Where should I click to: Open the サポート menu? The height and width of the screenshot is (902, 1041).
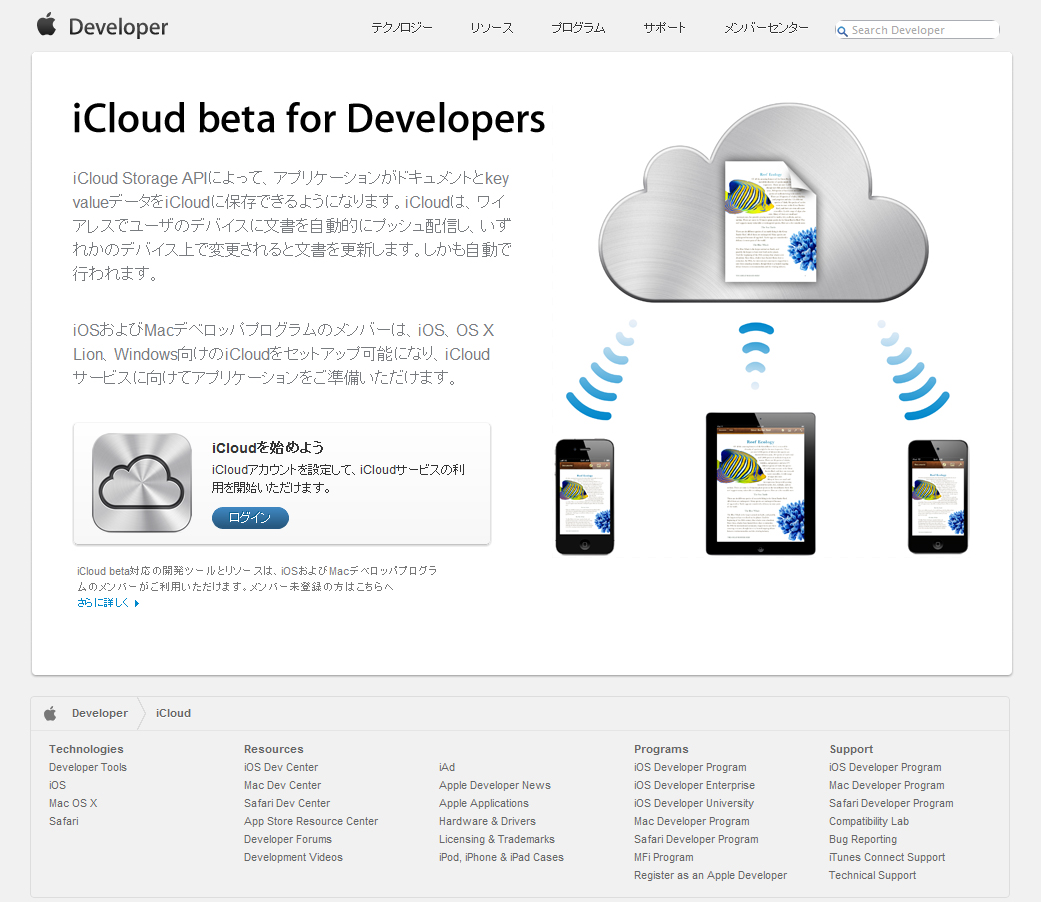pos(665,28)
